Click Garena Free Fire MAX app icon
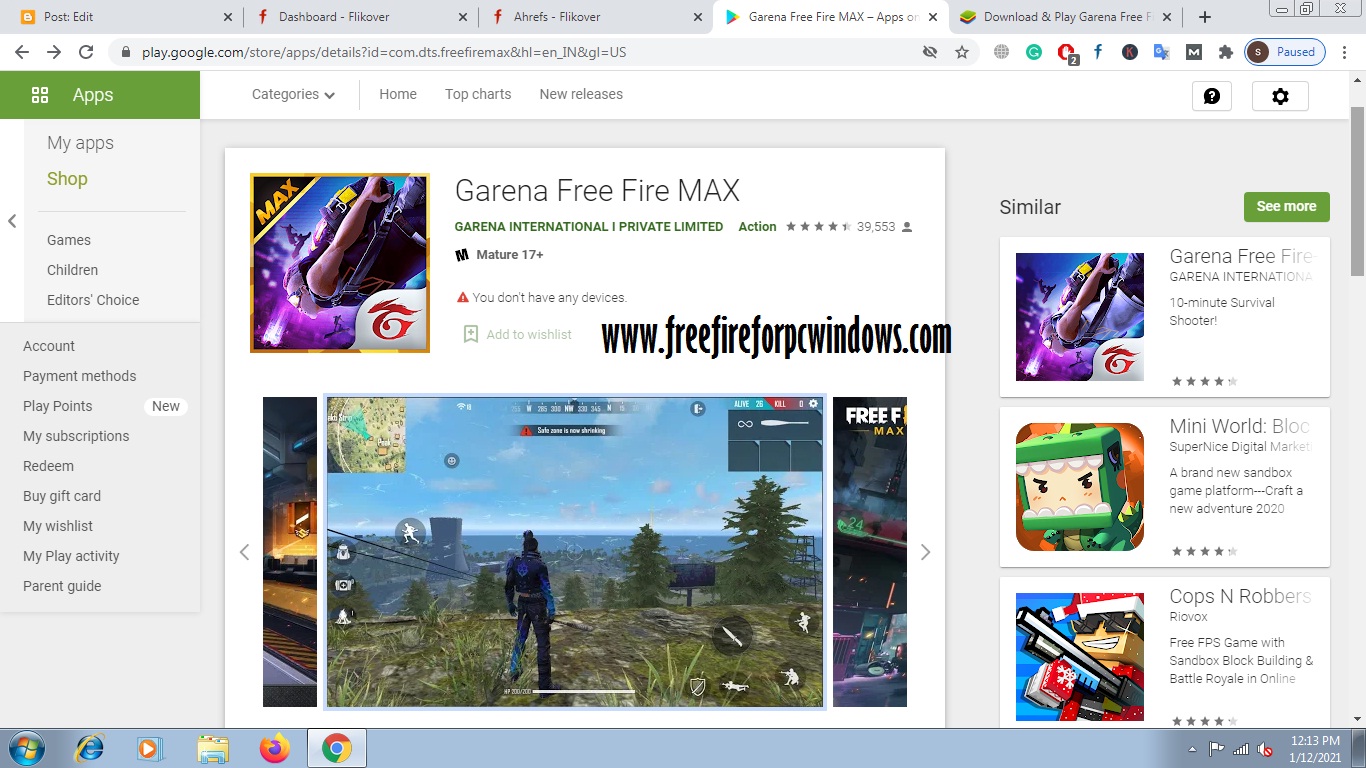This screenshot has width=1366, height=768. point(340,263)
